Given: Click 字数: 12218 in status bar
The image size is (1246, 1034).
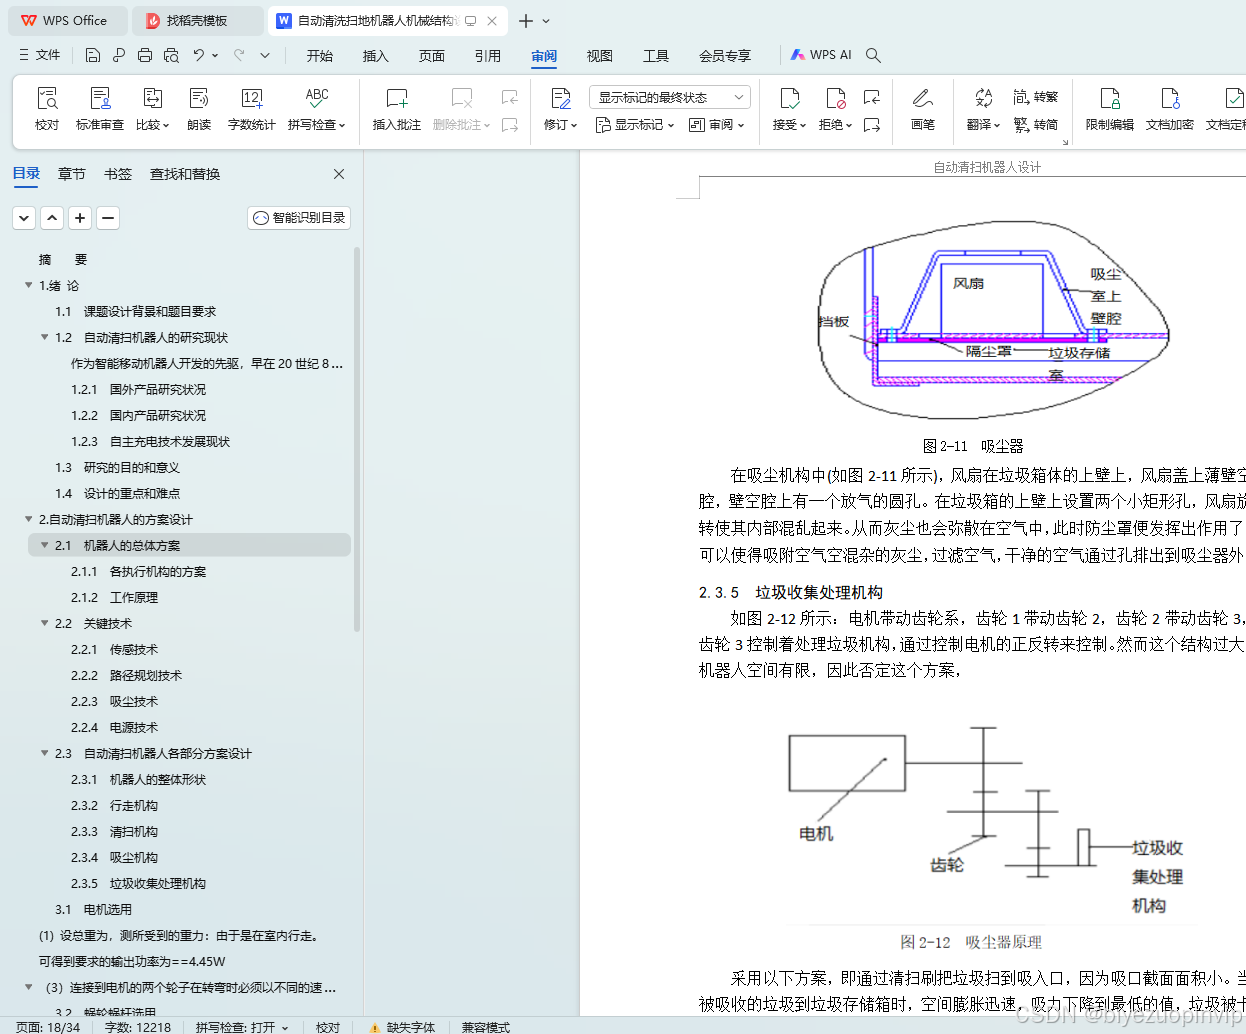Looking at the screenshot, I should [x=138, y=1027].
